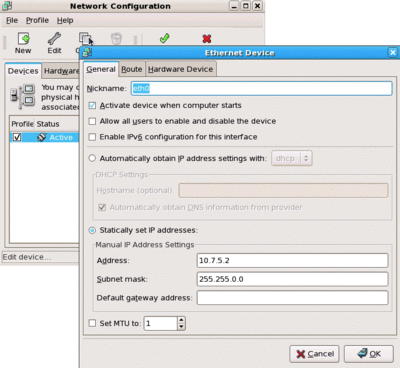Open the Profile menu
This screenshot has width=400, height=368.
pos(37,20)
